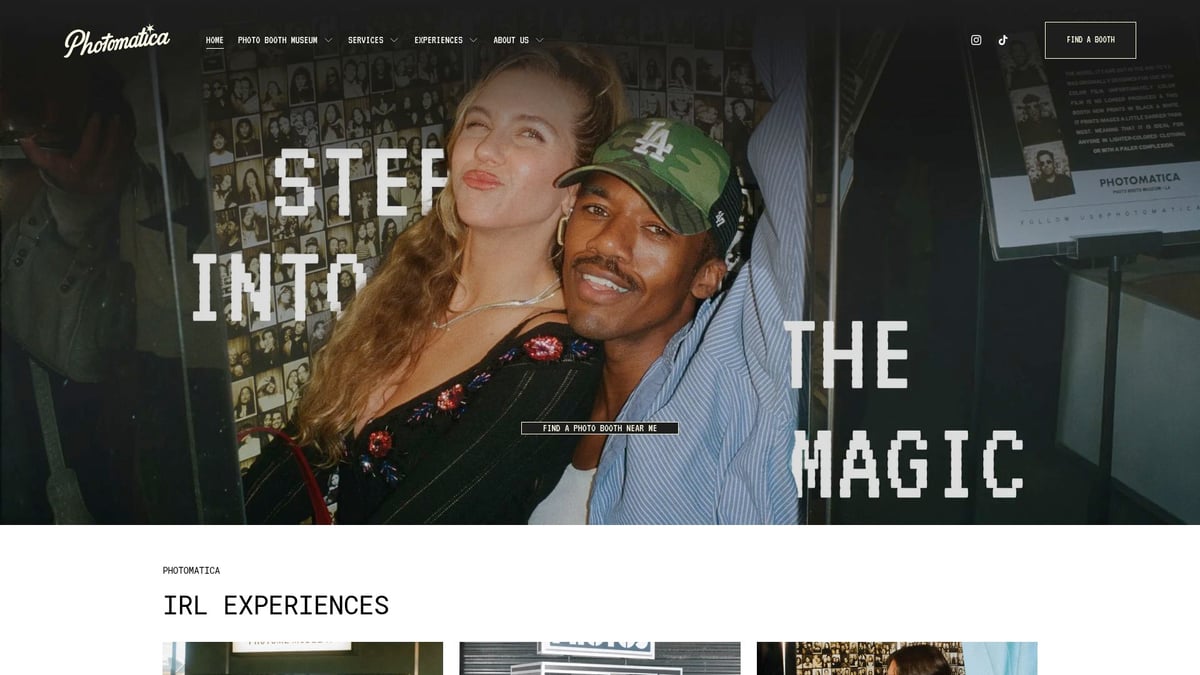Navigate to EXPERIENCES in the menu bar
Viewport: 1200px width, 675px height.
tap(440, 40)
